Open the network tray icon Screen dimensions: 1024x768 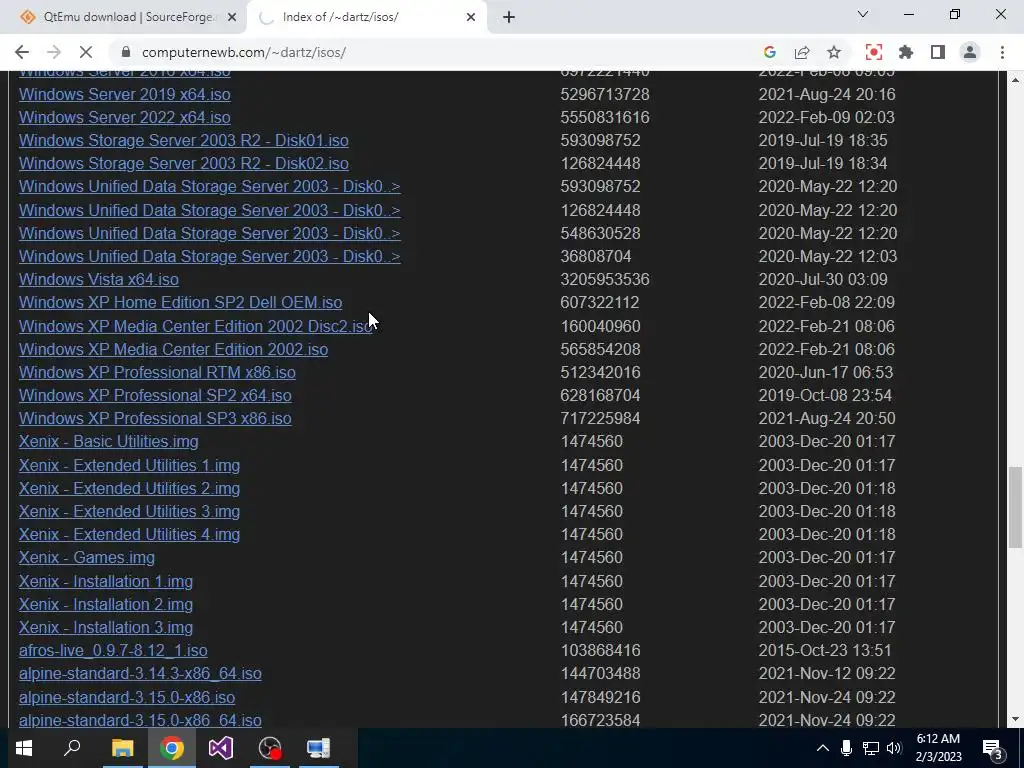870,748
